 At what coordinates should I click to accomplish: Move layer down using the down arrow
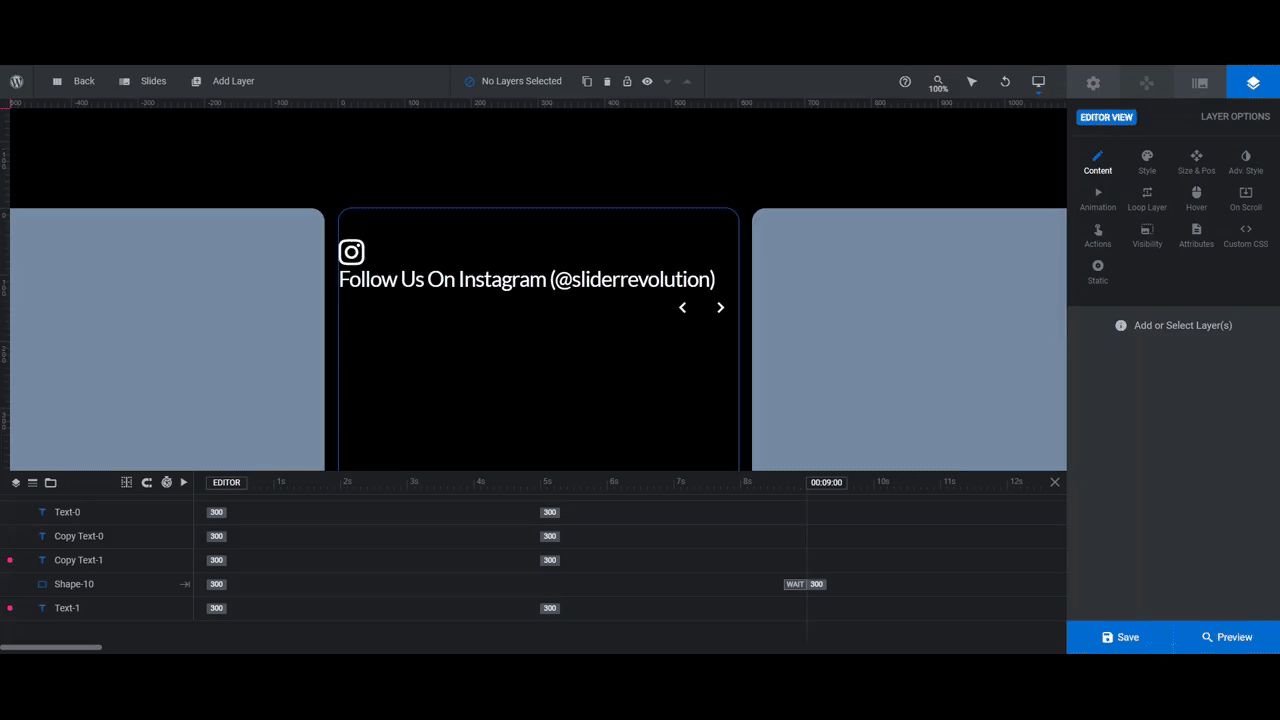tap(667, 81)
